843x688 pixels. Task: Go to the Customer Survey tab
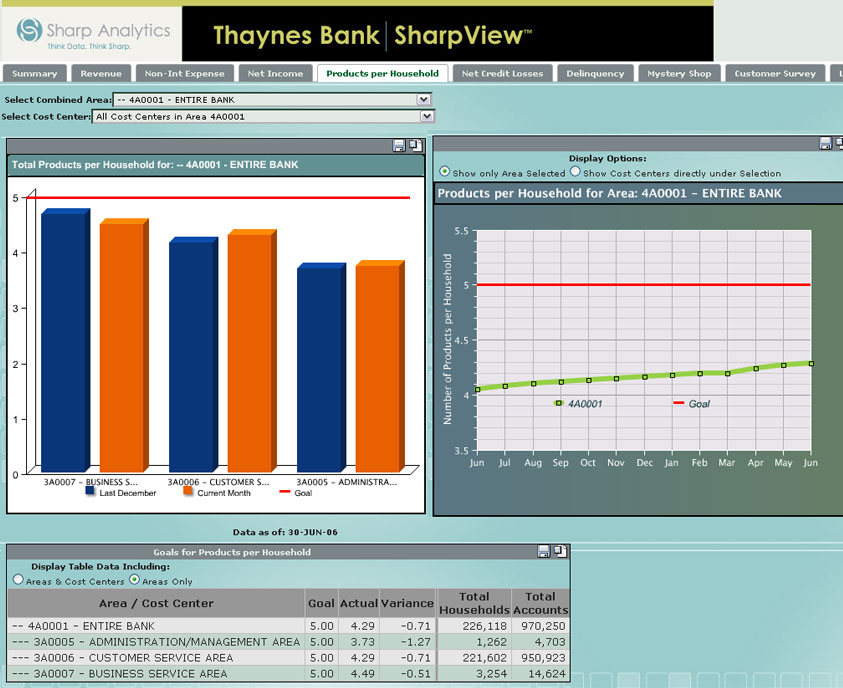coord(774,73)
